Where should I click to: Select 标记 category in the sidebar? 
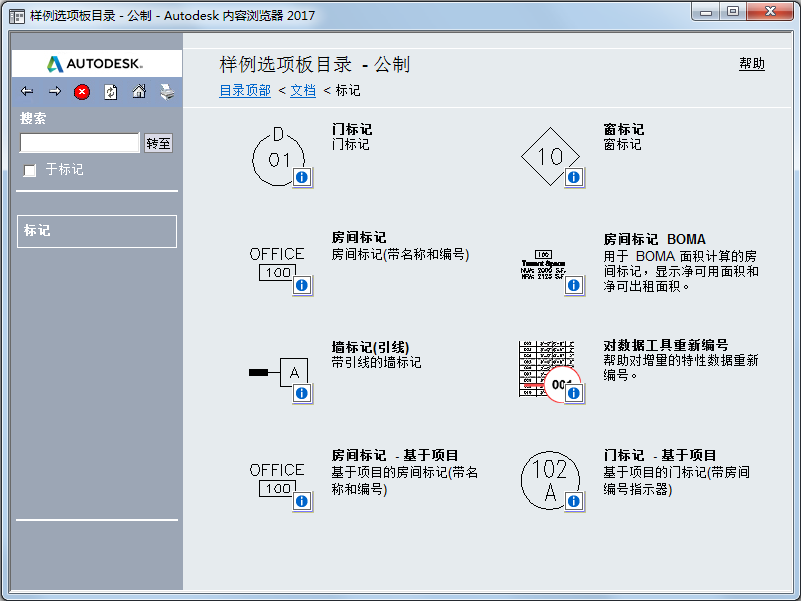(x=97, y=231)
